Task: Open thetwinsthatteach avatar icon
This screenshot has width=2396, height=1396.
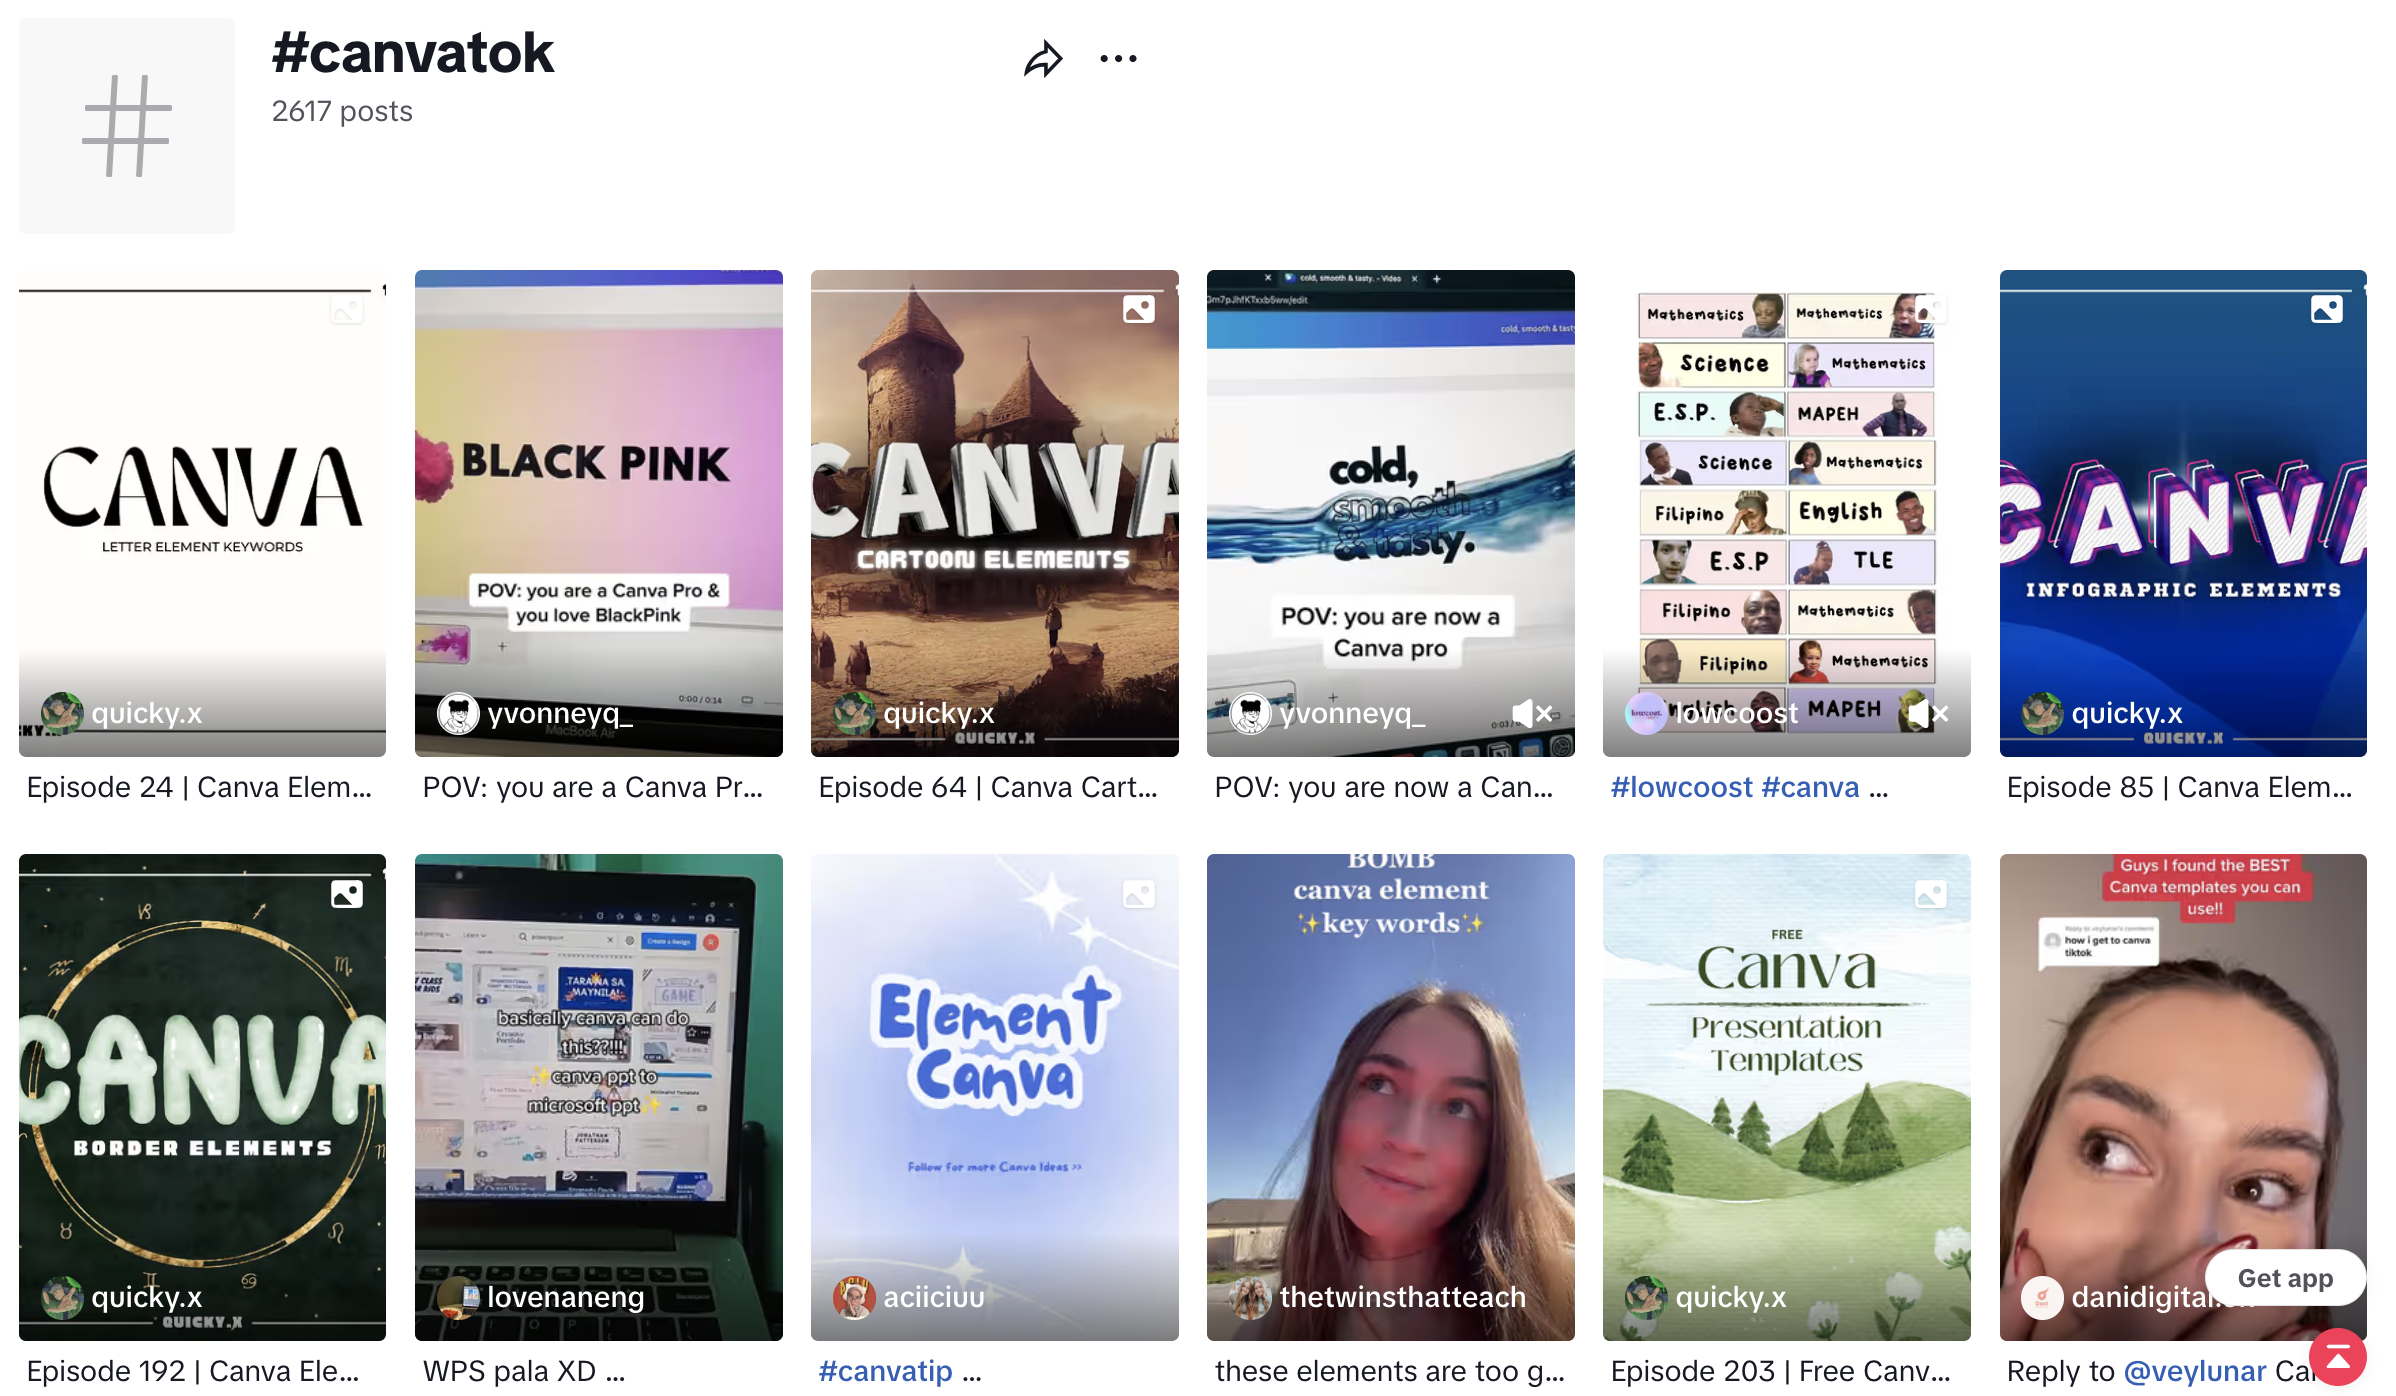Action: point(1250,1297)
